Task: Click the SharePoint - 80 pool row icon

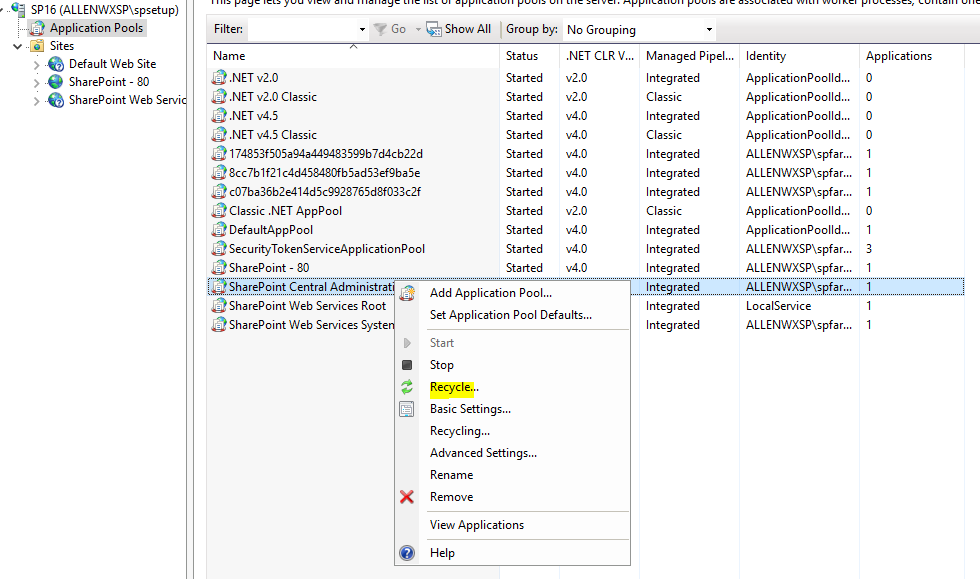Action: 219,268
